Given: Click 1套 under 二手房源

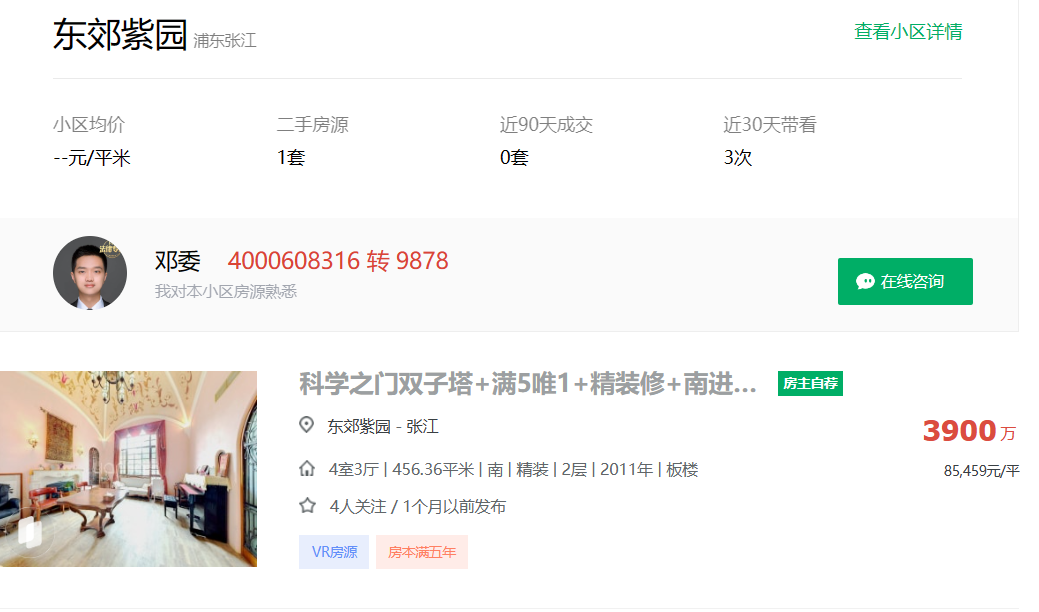Looking at the screenshot, I should pyautogui.click(x=286, y=157).
